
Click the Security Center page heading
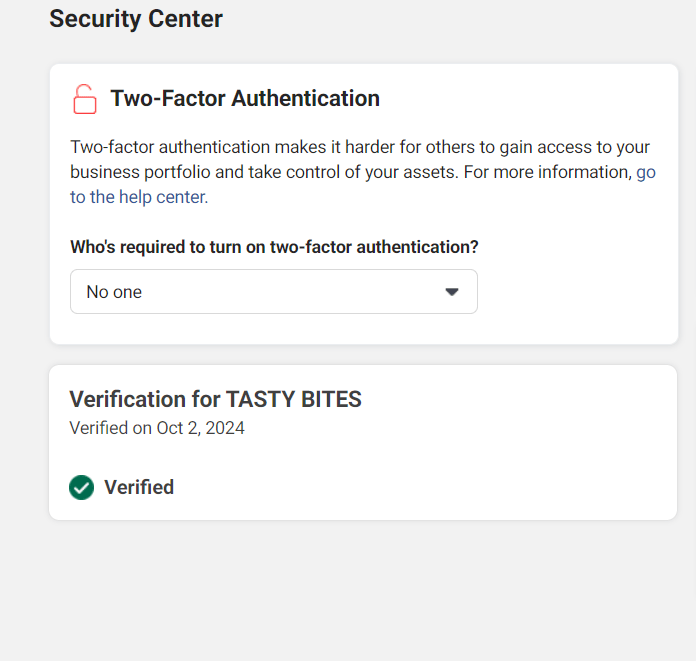136,18
